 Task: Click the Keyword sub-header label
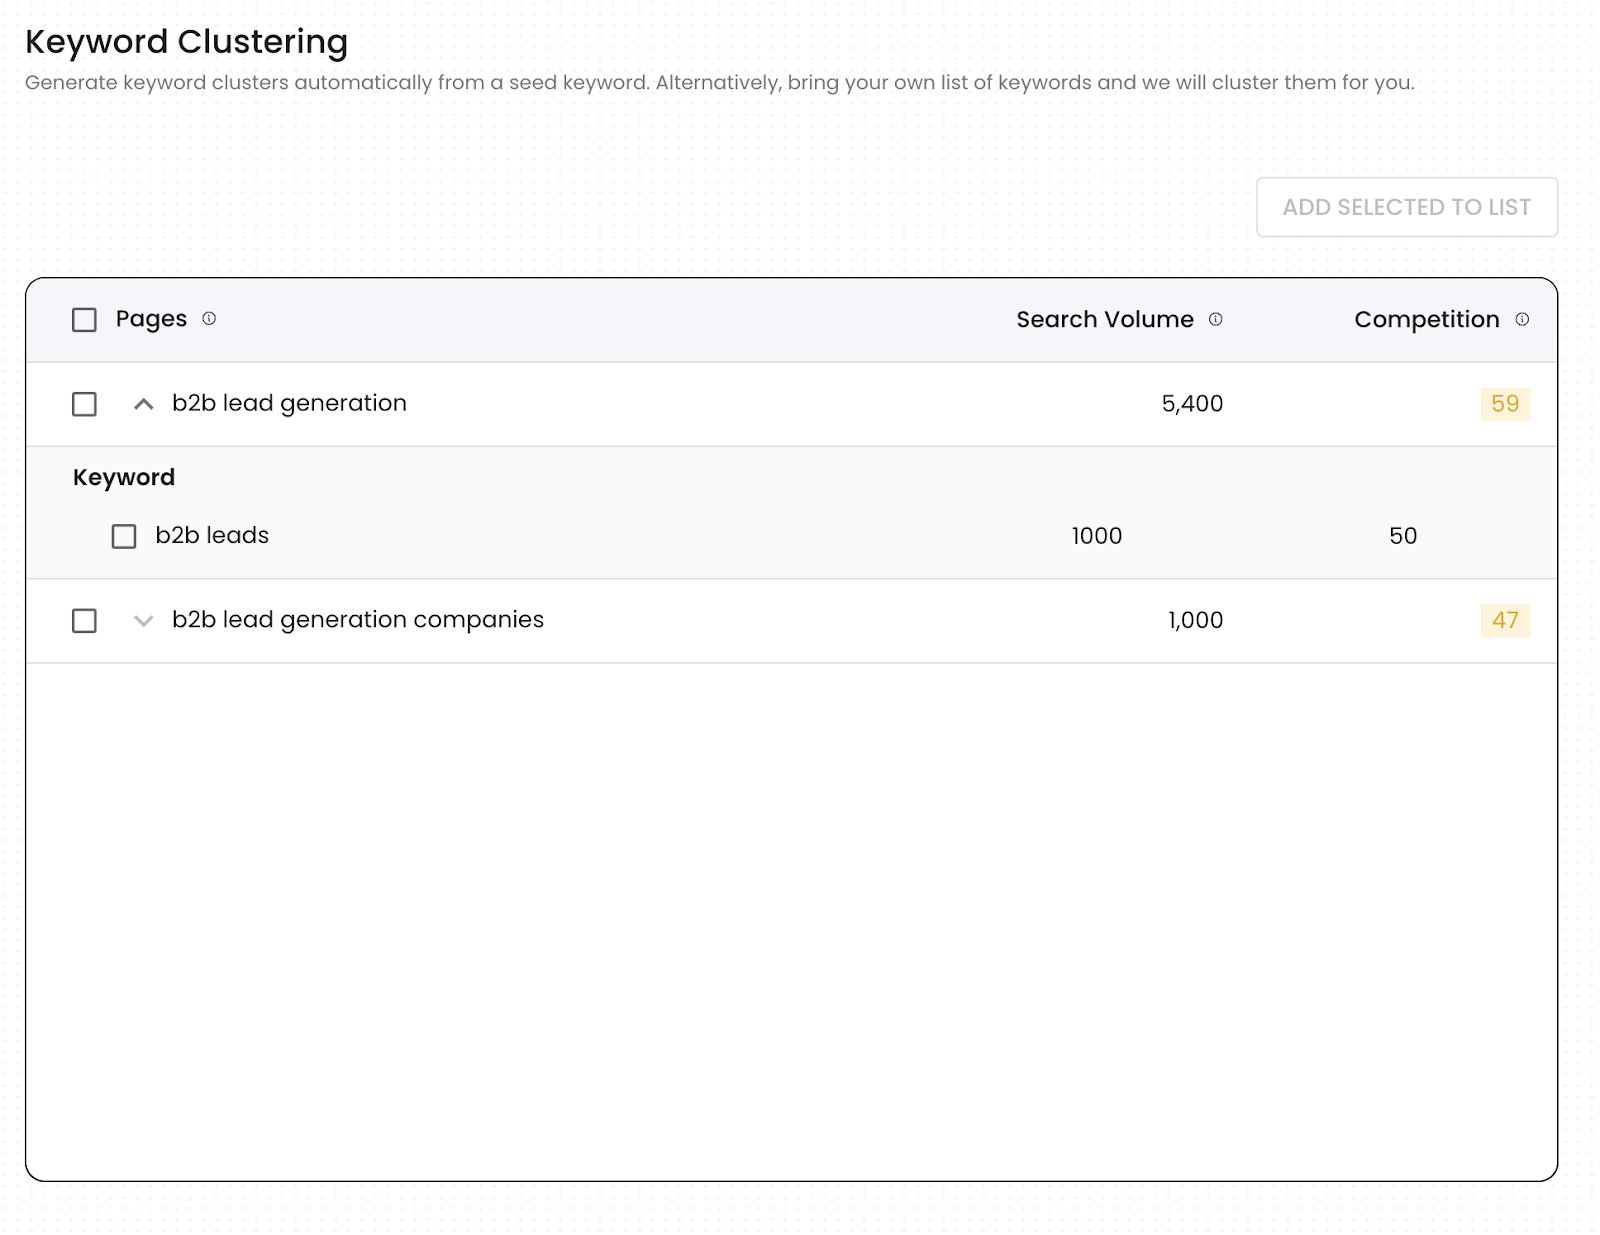[x=124, y=478]
